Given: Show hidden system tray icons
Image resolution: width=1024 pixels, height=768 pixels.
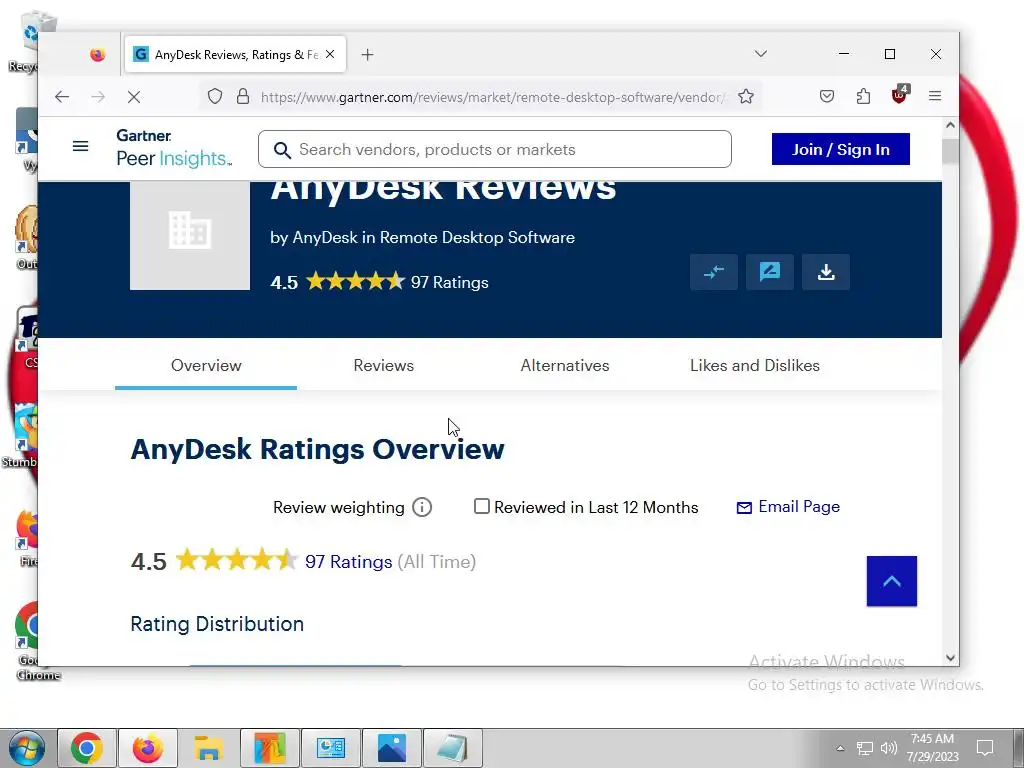Looking at the screenshot, I should (840, 748).
